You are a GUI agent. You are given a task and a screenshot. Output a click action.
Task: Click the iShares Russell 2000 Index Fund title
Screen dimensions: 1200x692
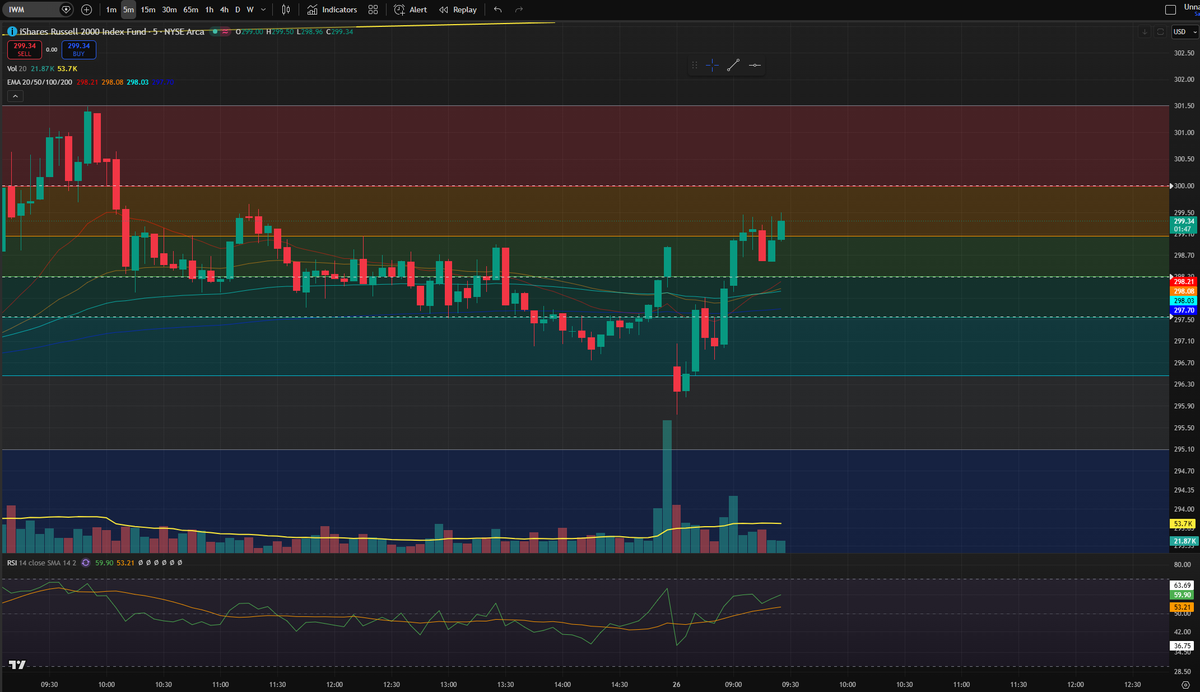click(x=113, y=32)
